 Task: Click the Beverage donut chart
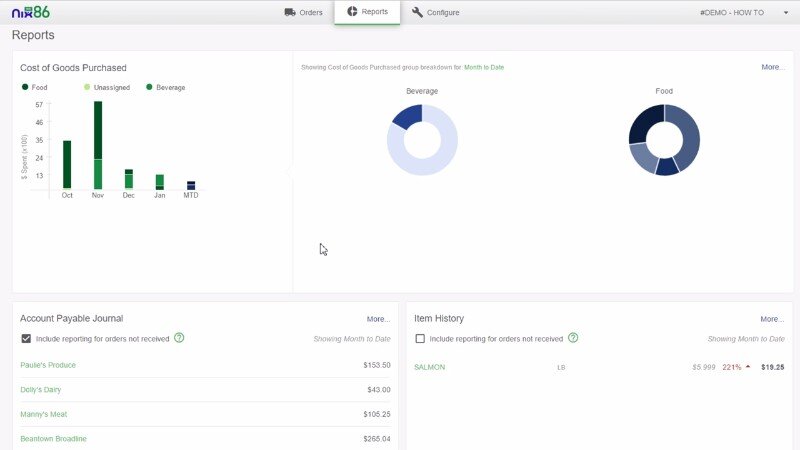coord(422,140)
